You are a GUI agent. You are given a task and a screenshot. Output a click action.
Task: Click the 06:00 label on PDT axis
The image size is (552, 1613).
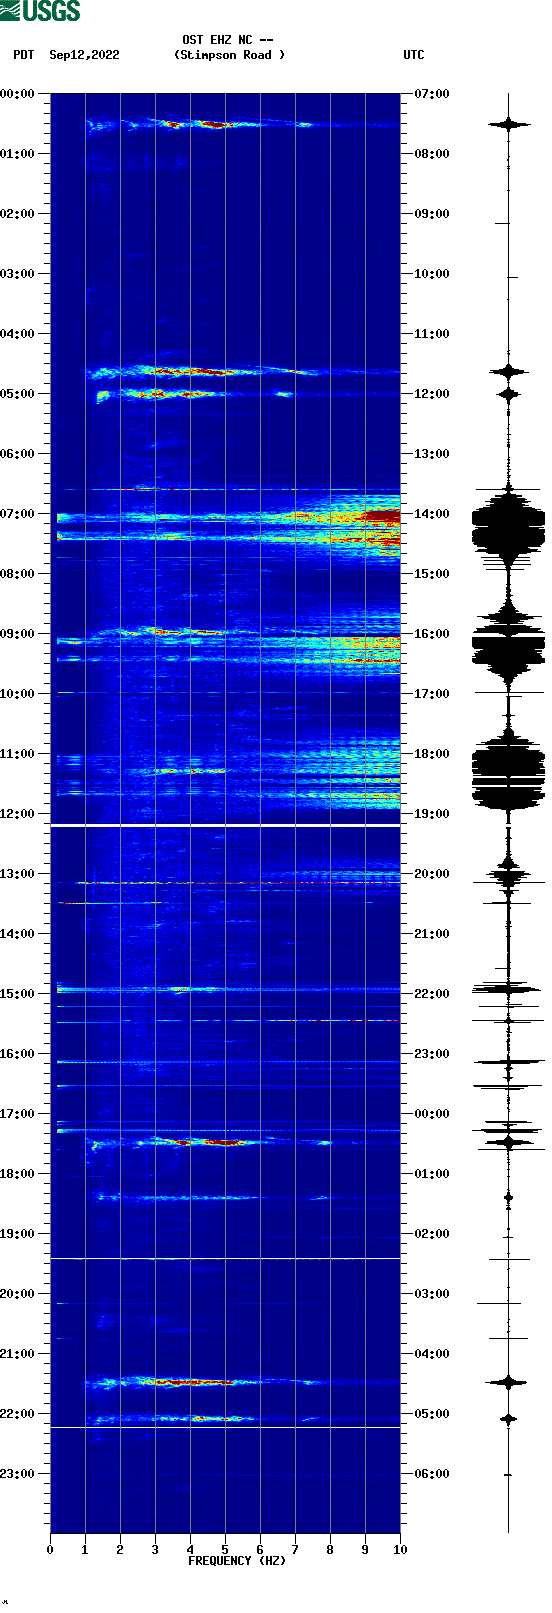[17, 454]
